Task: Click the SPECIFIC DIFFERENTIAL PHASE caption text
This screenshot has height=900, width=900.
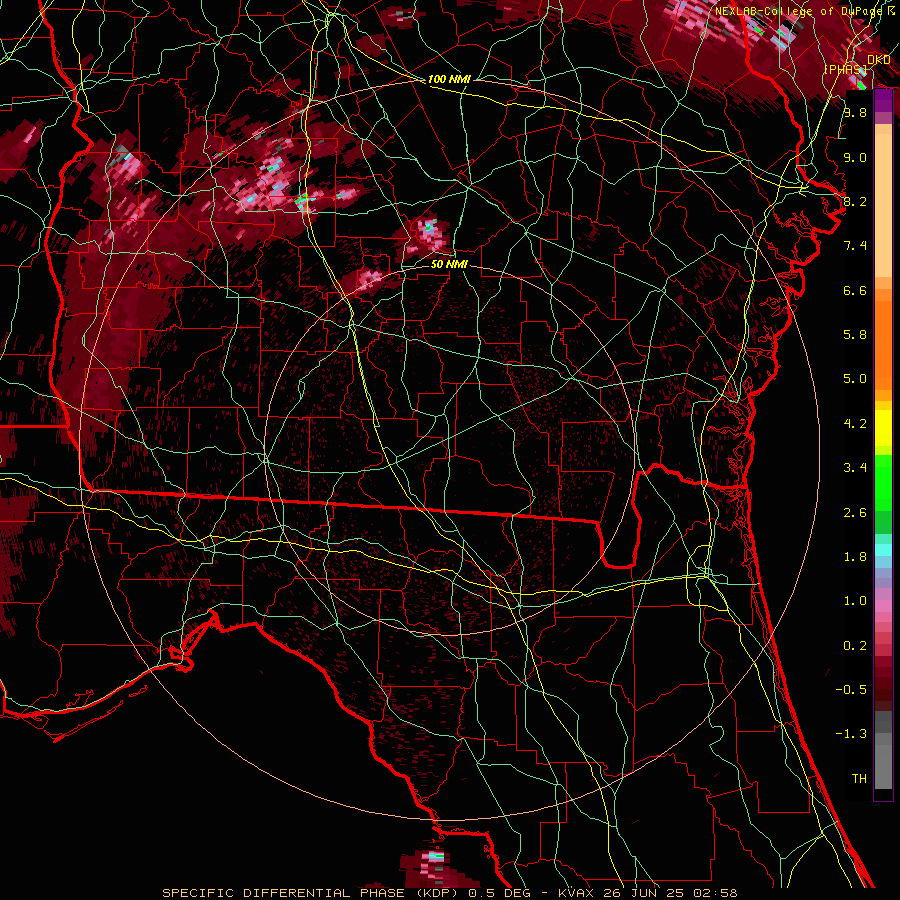Action: click(283, 893)
